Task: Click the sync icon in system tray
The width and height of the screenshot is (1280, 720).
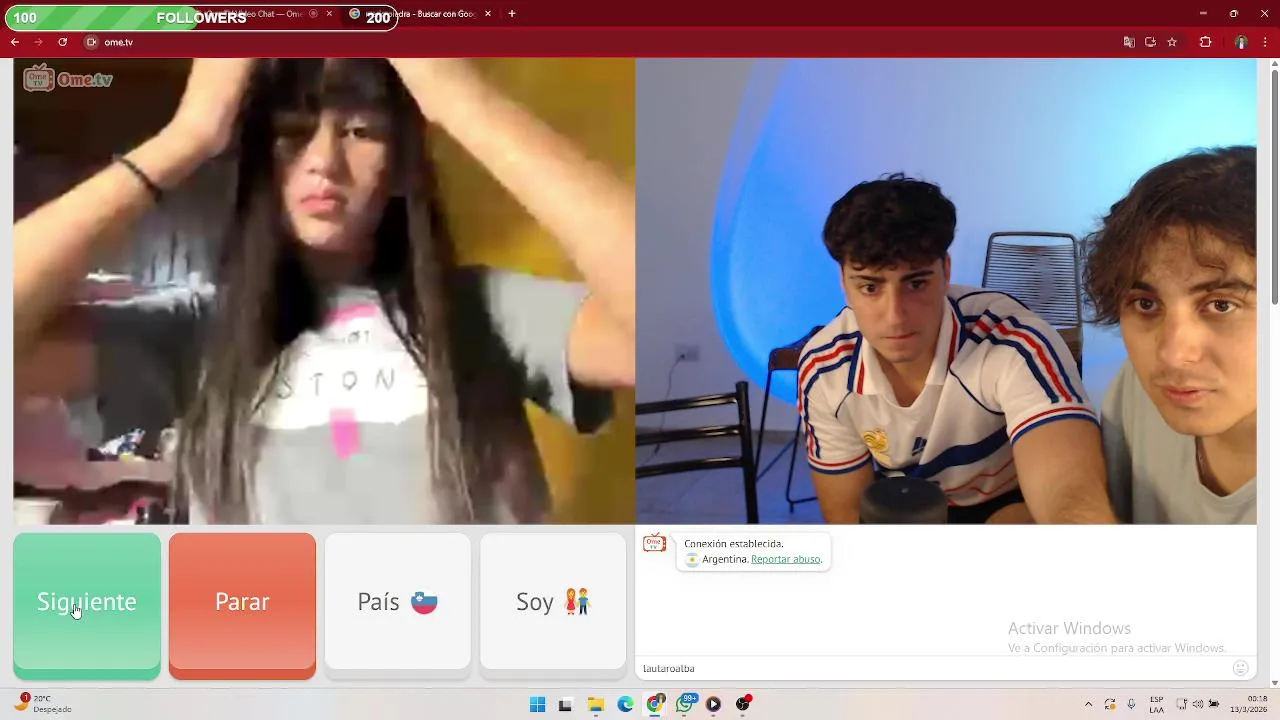Action: pyautogui.click(x=1110, y=704)
